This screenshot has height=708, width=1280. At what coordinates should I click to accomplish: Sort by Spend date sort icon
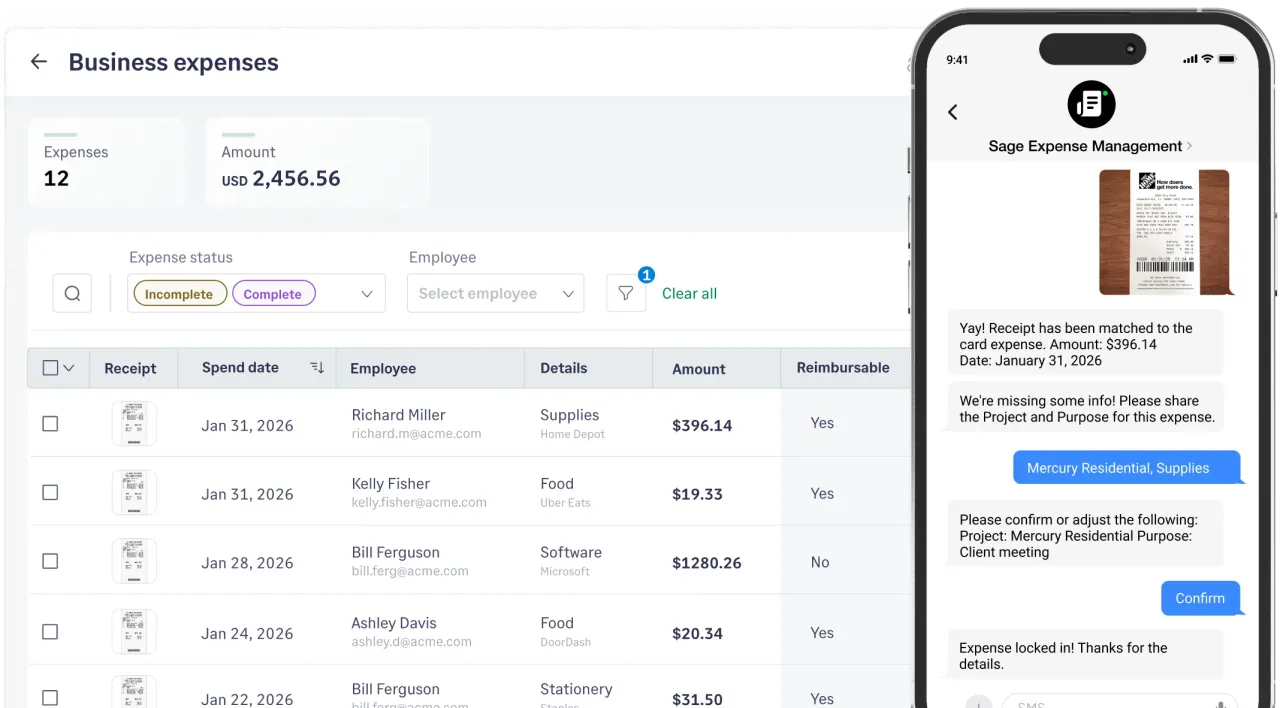click(x=317, y=368)
